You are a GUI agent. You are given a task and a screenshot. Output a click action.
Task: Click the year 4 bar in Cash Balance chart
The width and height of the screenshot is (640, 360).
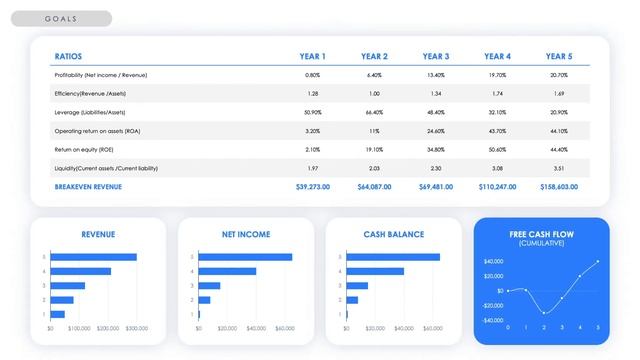point(375,271)
